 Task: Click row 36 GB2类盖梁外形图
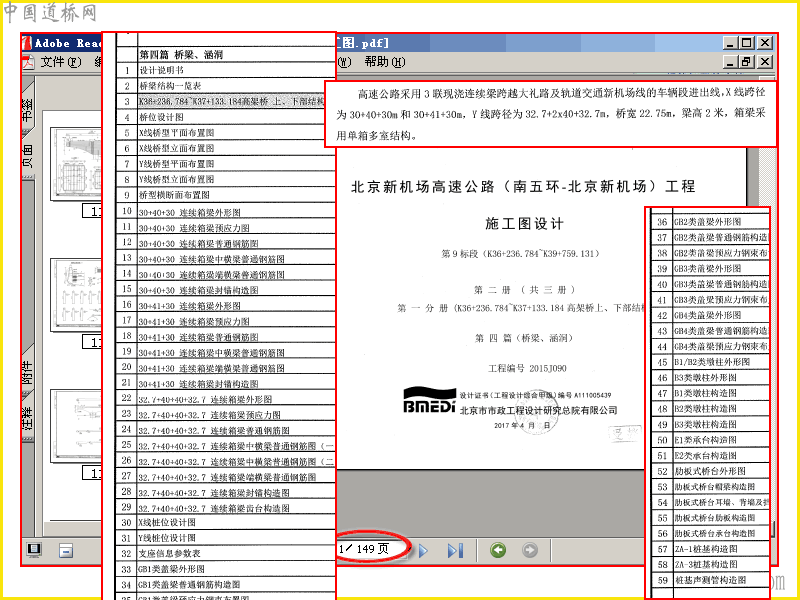710,221
